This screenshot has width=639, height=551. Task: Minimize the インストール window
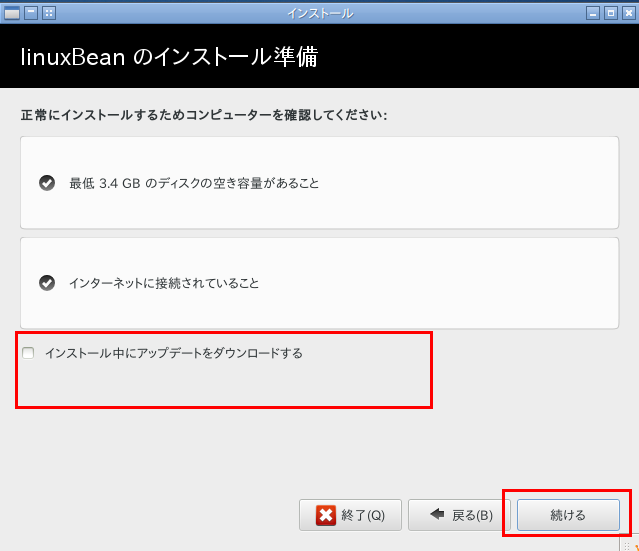[x=593, y=13]
